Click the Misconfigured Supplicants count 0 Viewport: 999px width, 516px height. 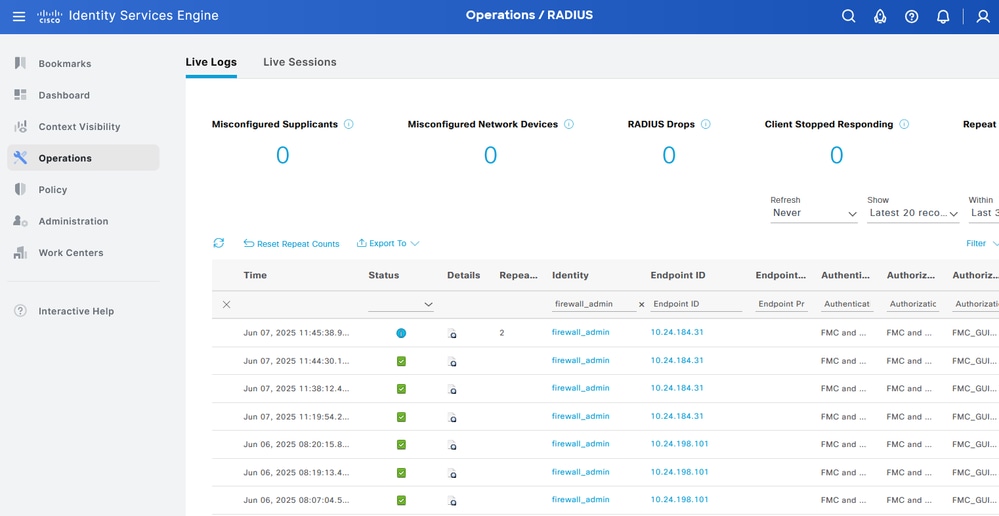click(282, 155)
